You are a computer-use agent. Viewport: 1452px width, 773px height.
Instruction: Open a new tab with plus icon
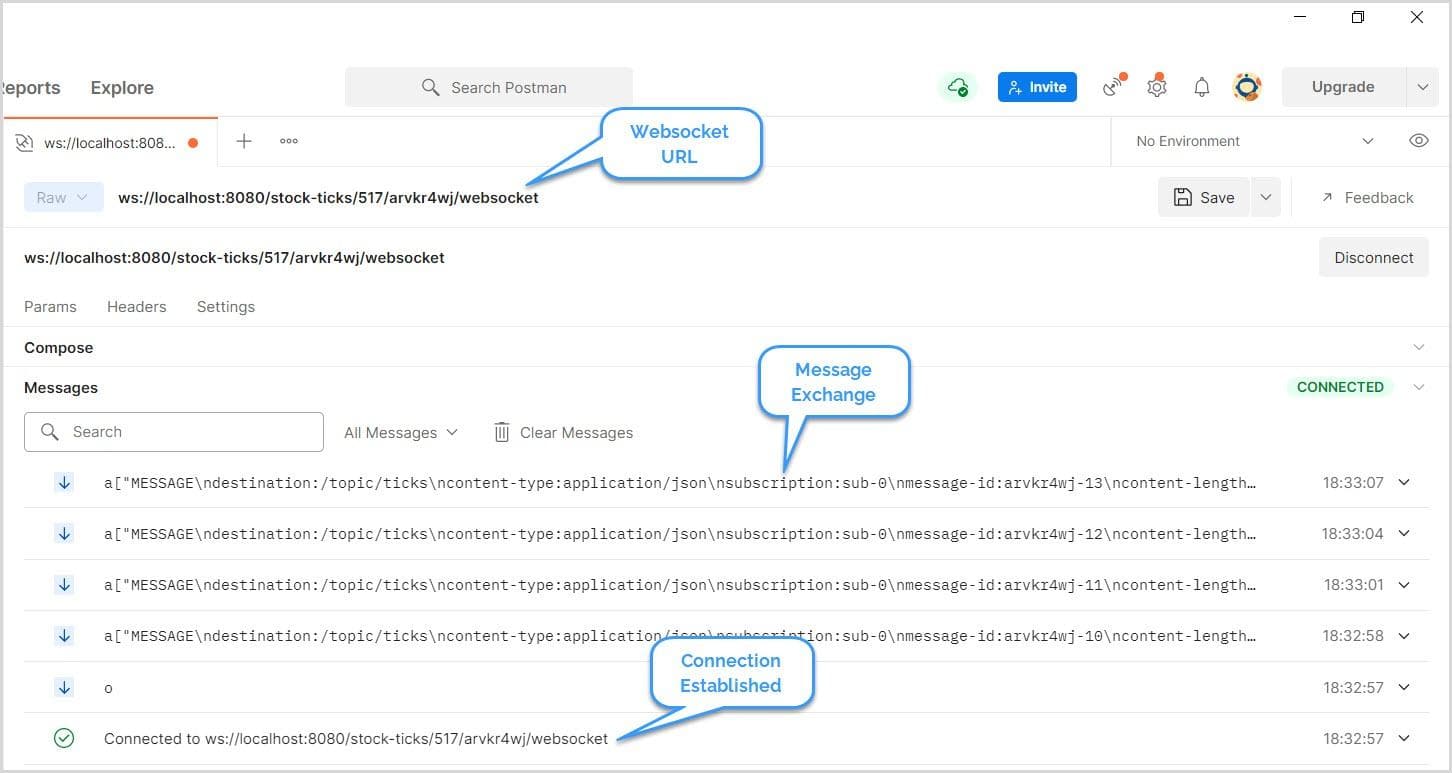tap(244, 141)
